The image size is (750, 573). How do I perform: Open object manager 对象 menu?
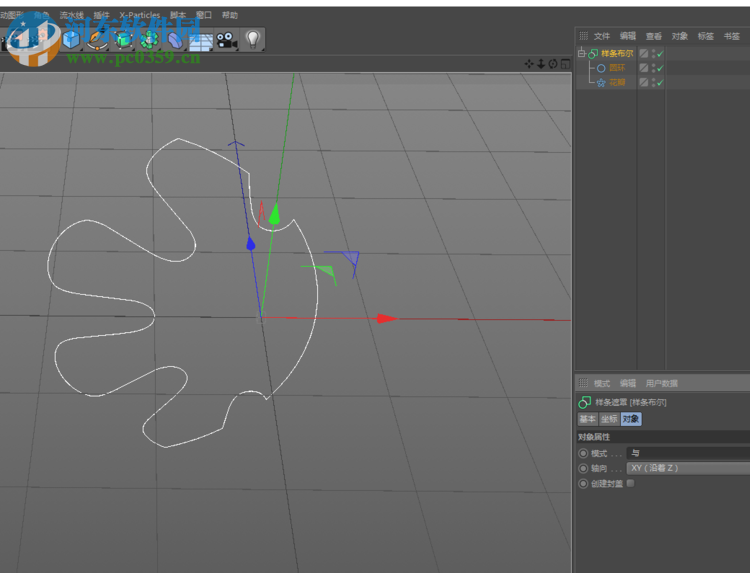point(679,36)
